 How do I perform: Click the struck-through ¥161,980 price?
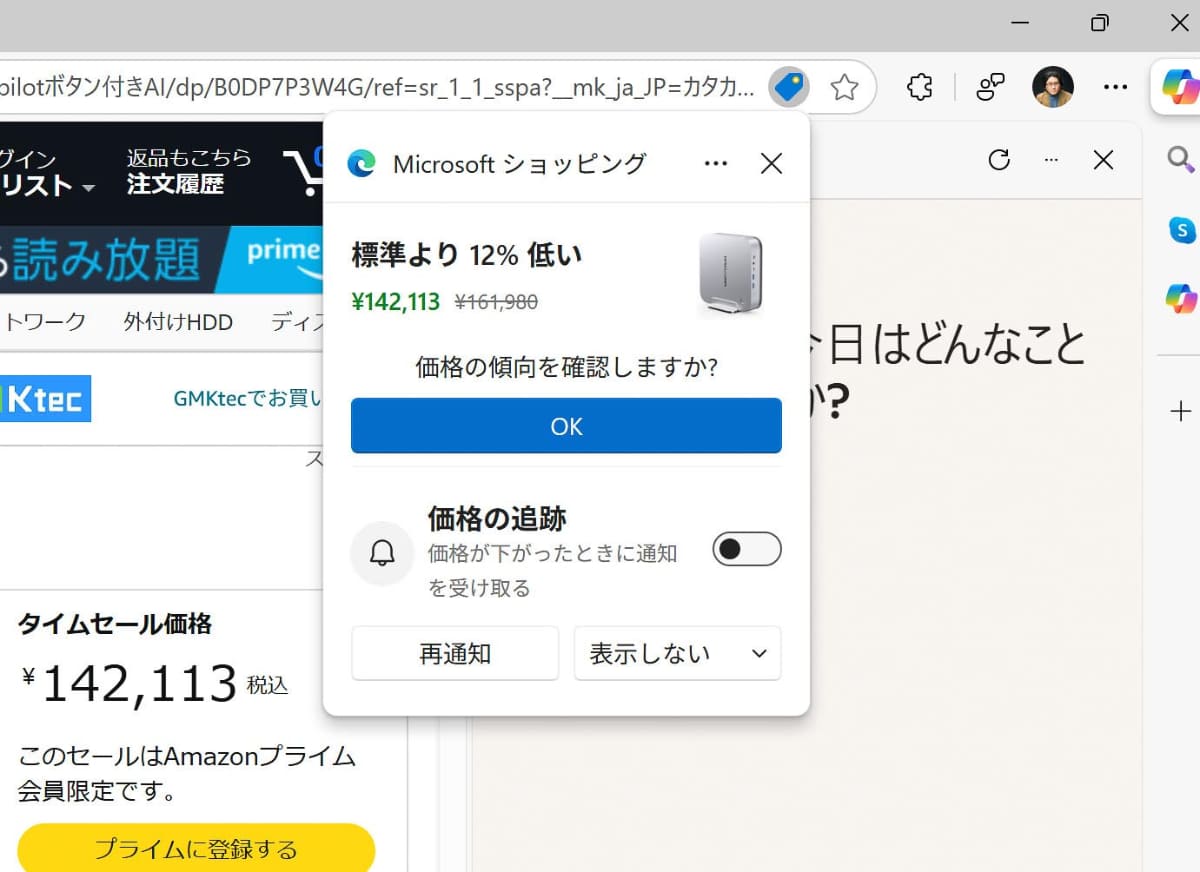click(x=496, y=301)
